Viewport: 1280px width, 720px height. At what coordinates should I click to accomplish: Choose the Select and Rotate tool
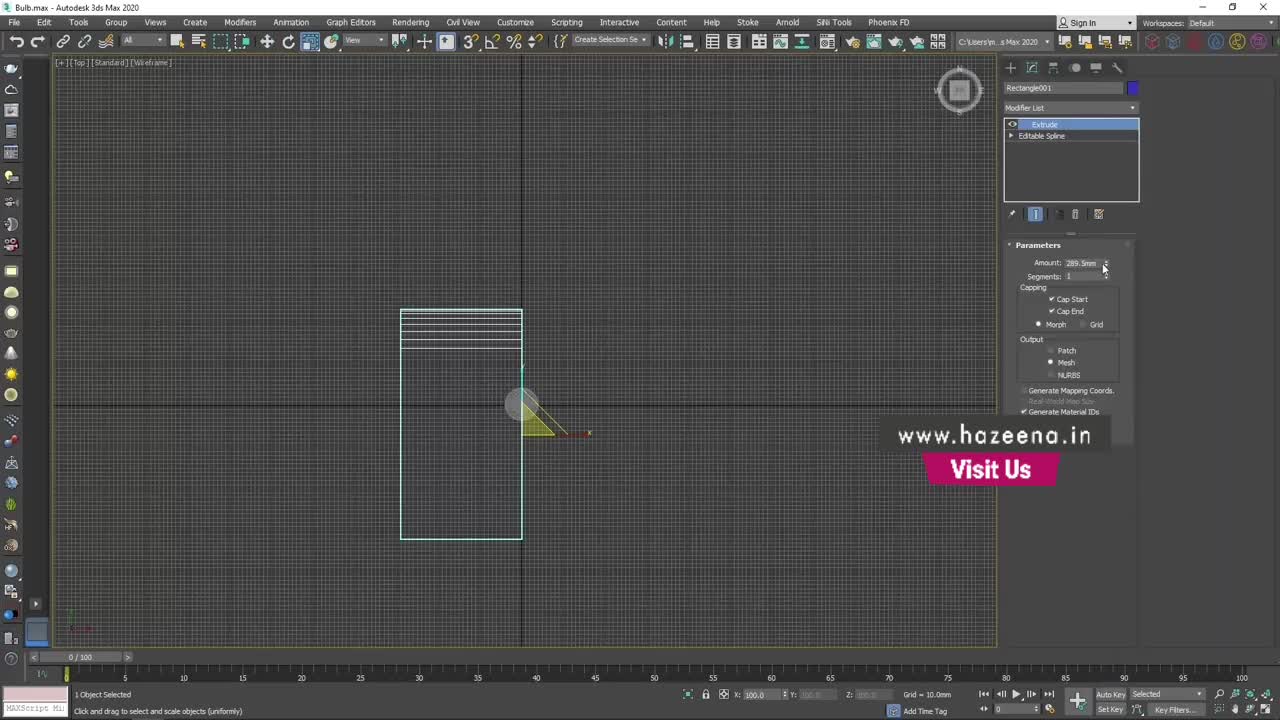[289, 41]
